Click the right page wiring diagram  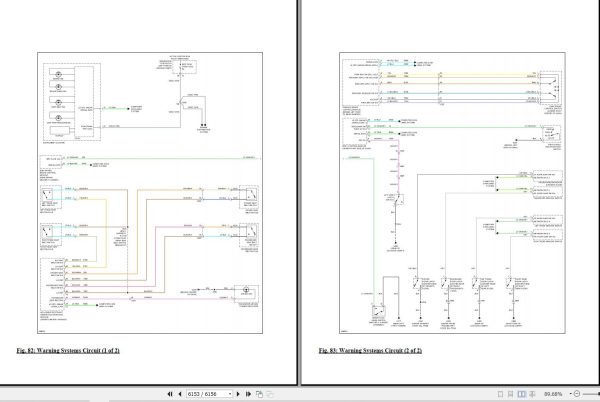(x=452, y=193)
